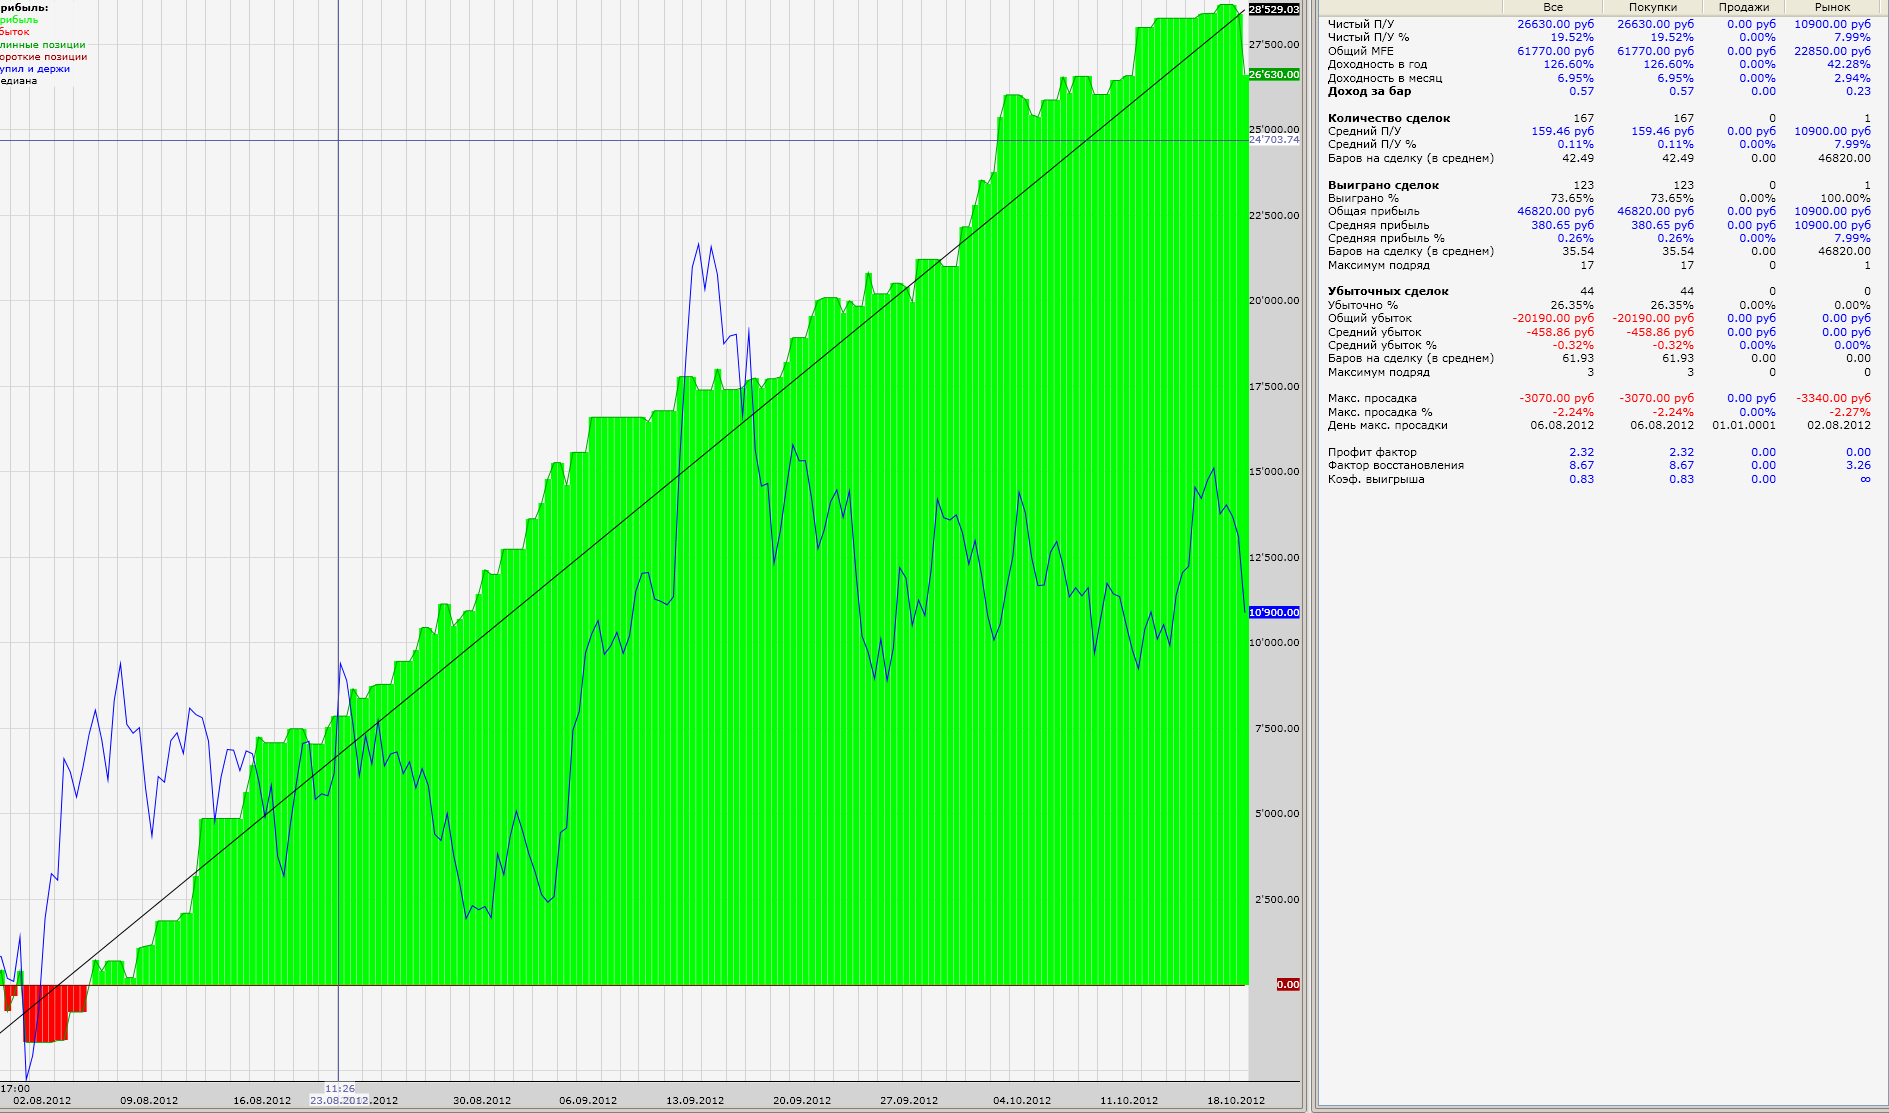
Task: Click the 13.09.2012 date on the time axis
Action: [x=695, y=1100]
